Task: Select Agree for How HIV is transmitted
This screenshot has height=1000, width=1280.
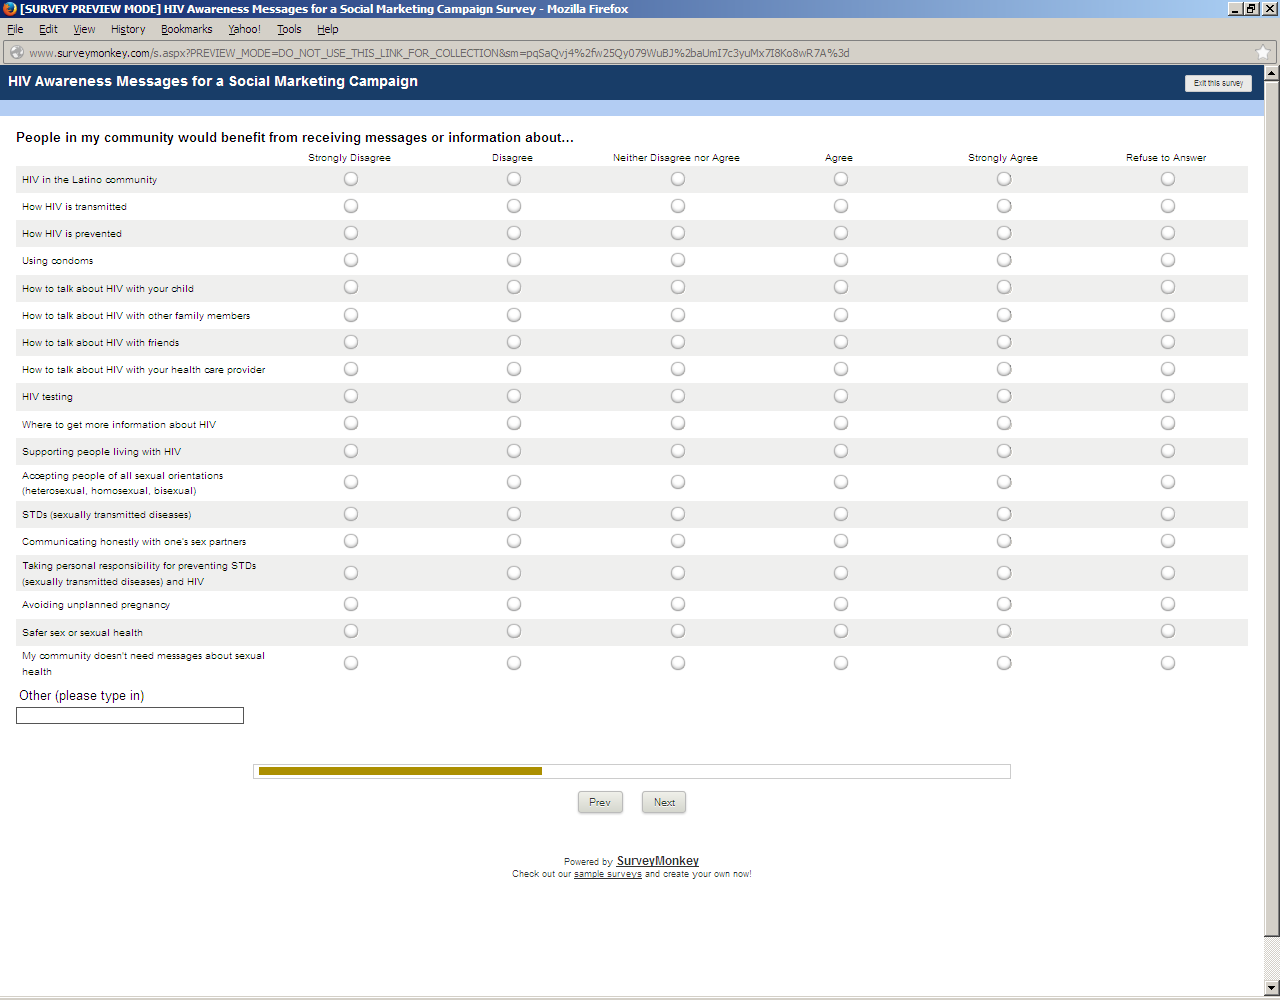Action: coord(841,206)
